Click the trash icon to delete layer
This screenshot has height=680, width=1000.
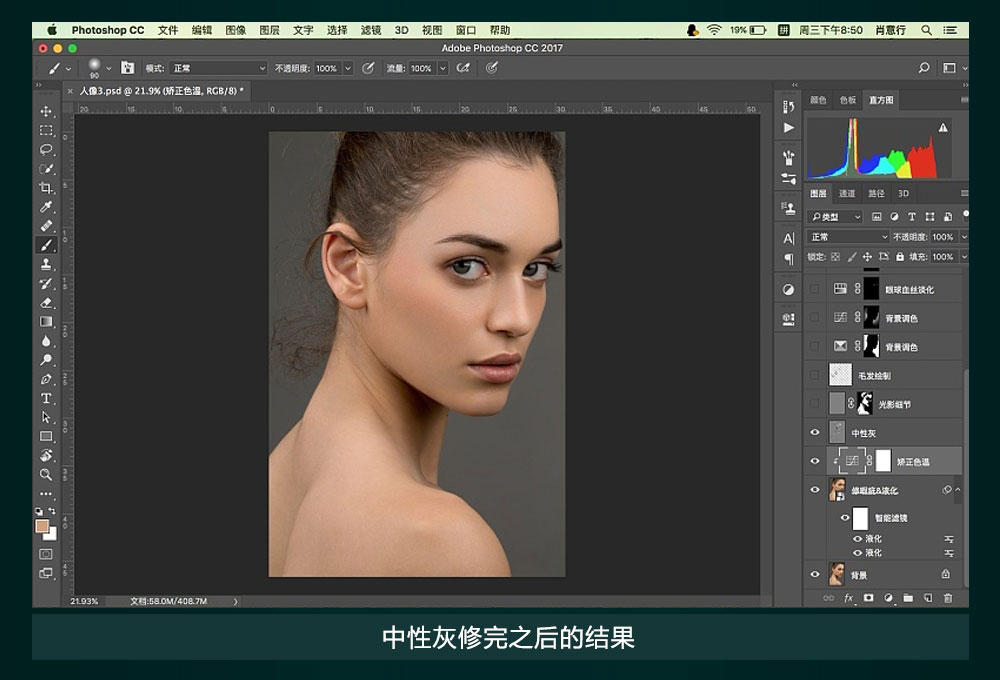point(948,598)
